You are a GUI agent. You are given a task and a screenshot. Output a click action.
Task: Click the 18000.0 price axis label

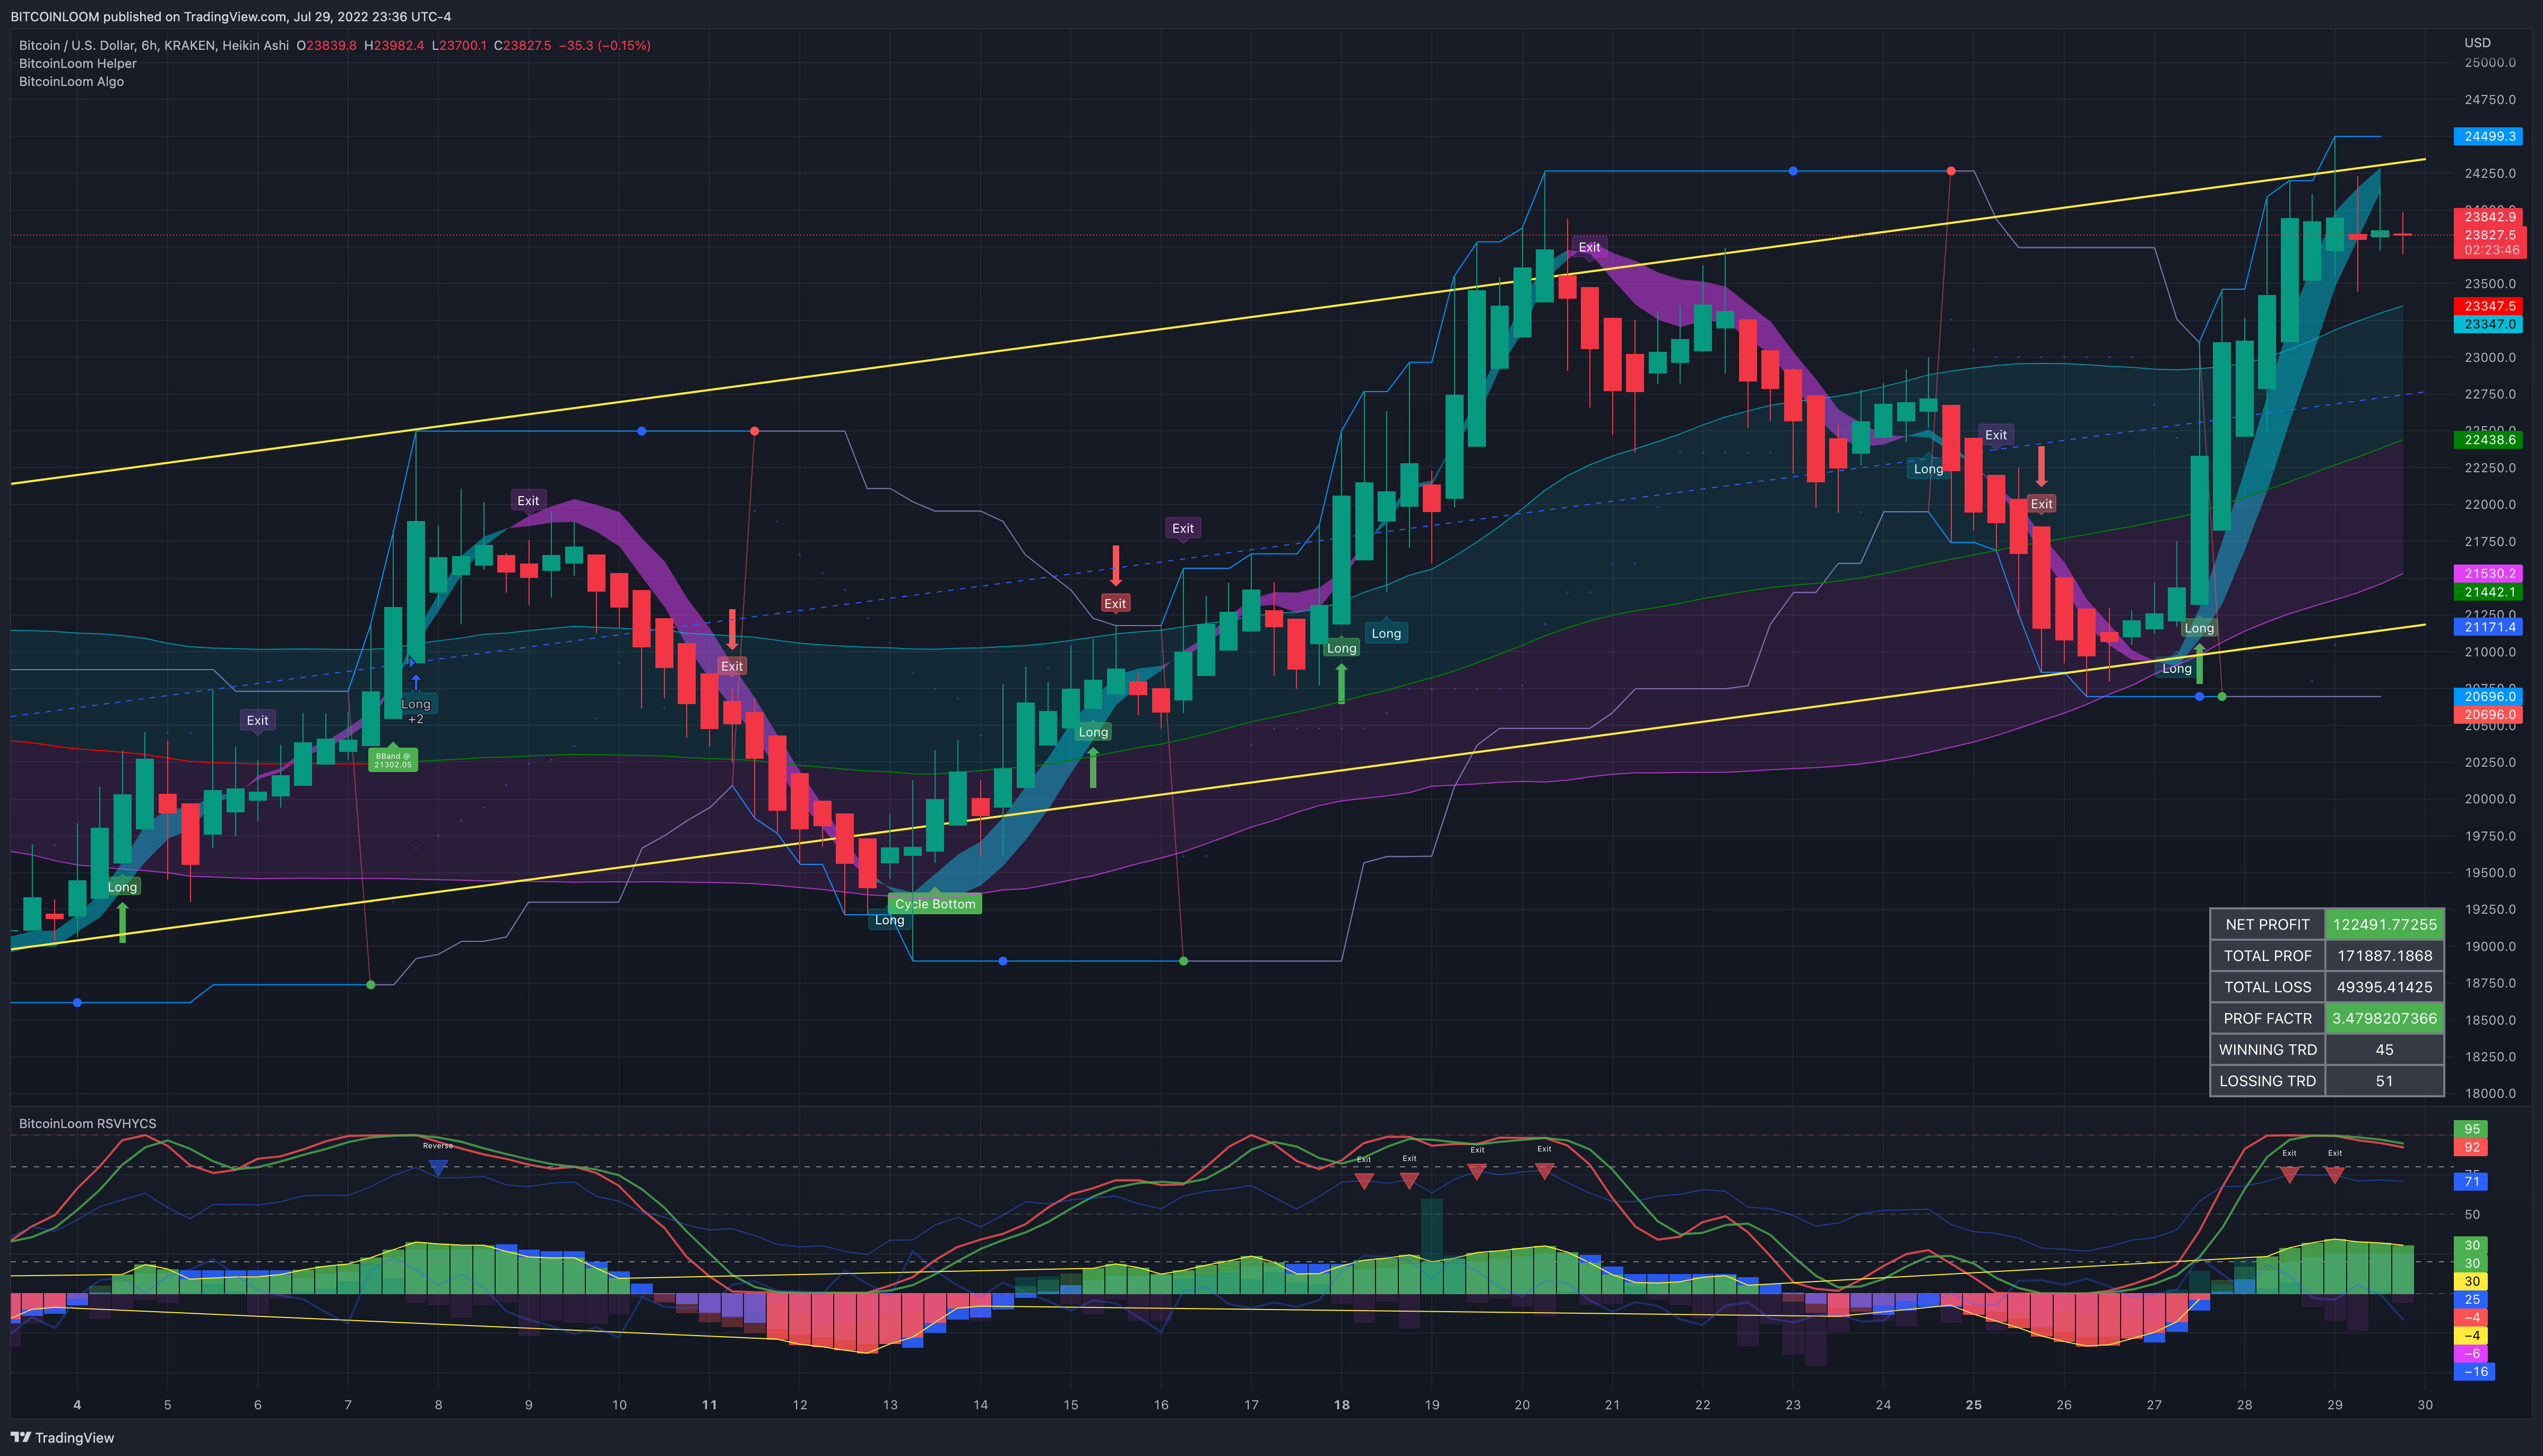tap(2490, 1093)
